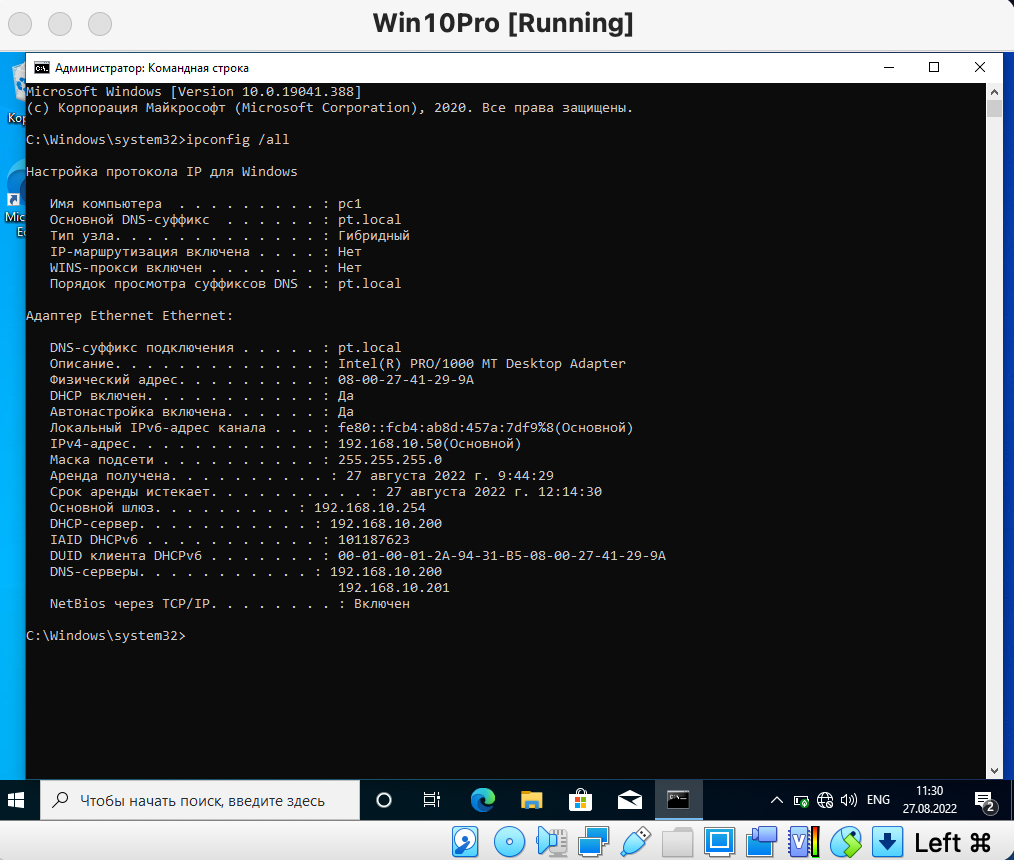Click the IAID value 101187623
The height and width of the screenshot is (860, 1014).
coord(374,539)
